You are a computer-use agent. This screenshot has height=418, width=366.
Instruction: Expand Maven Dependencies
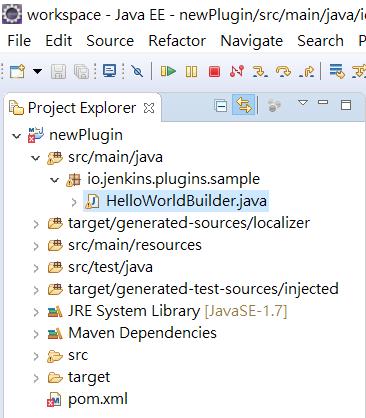[x=36, y=334]
